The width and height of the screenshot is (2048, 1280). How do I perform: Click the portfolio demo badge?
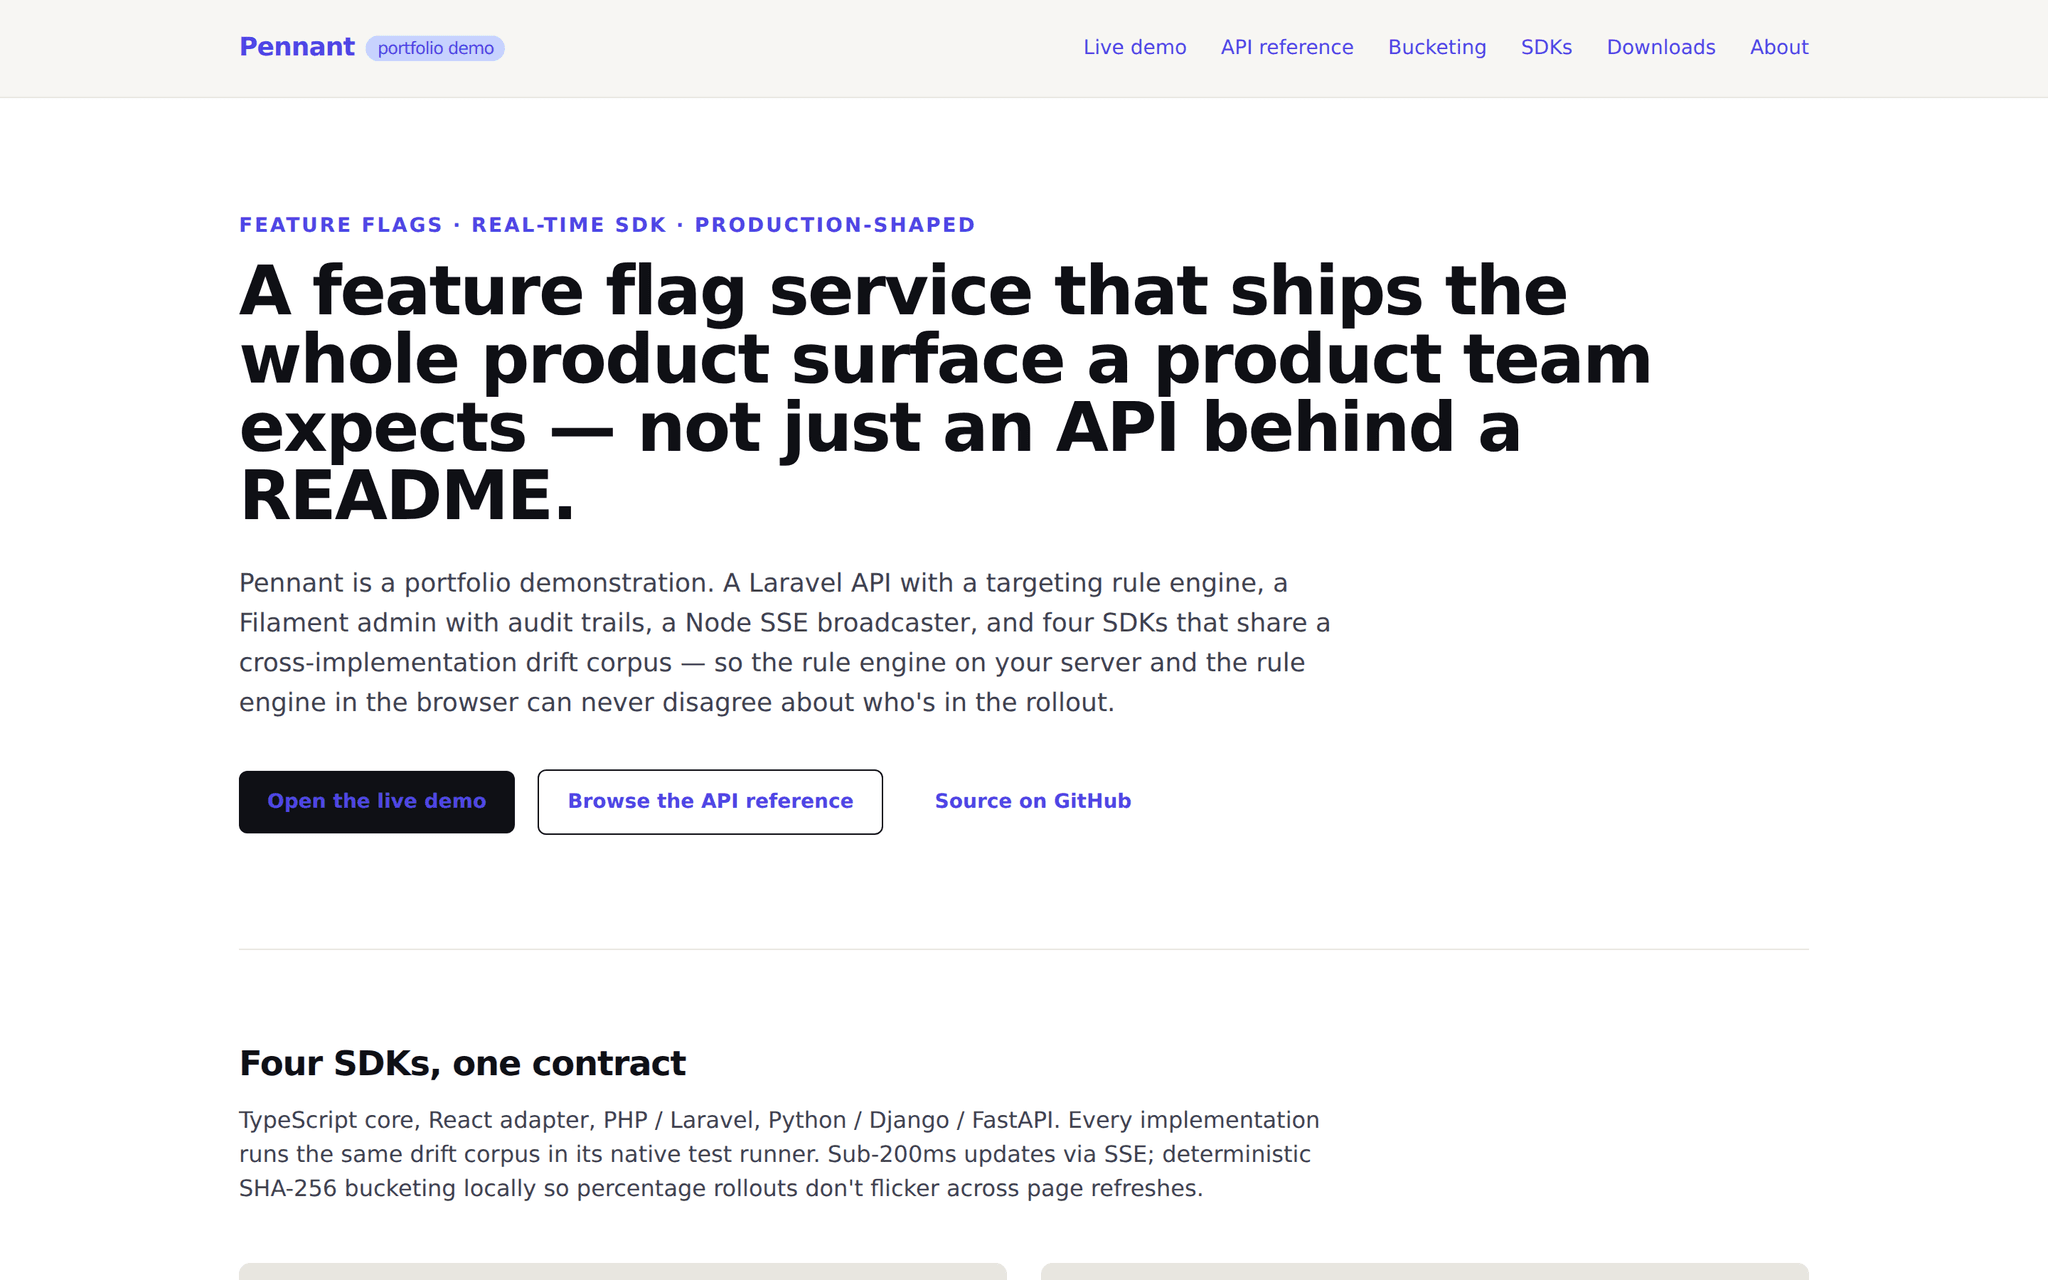(435, 48)
